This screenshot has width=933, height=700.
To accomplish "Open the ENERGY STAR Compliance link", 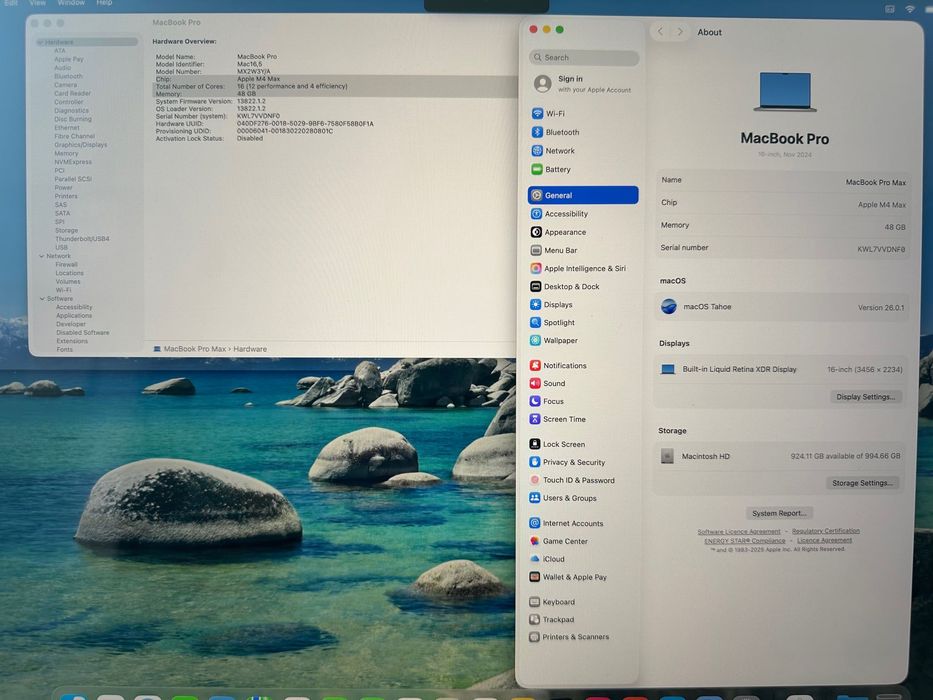I will 744,540.
